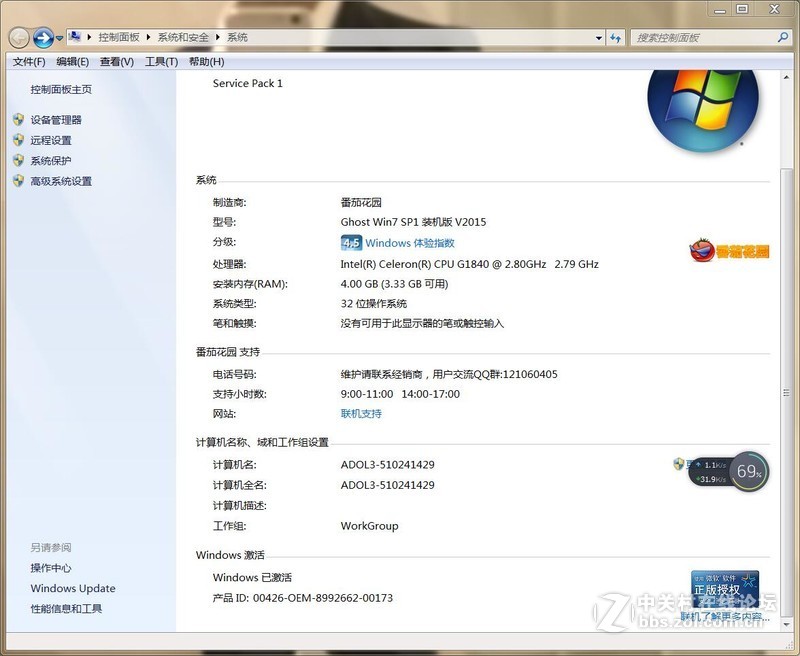The image size is (800, 656).
Task: Click the 番茄花园 OEM logo image
Action: click(x=730, y=250)
